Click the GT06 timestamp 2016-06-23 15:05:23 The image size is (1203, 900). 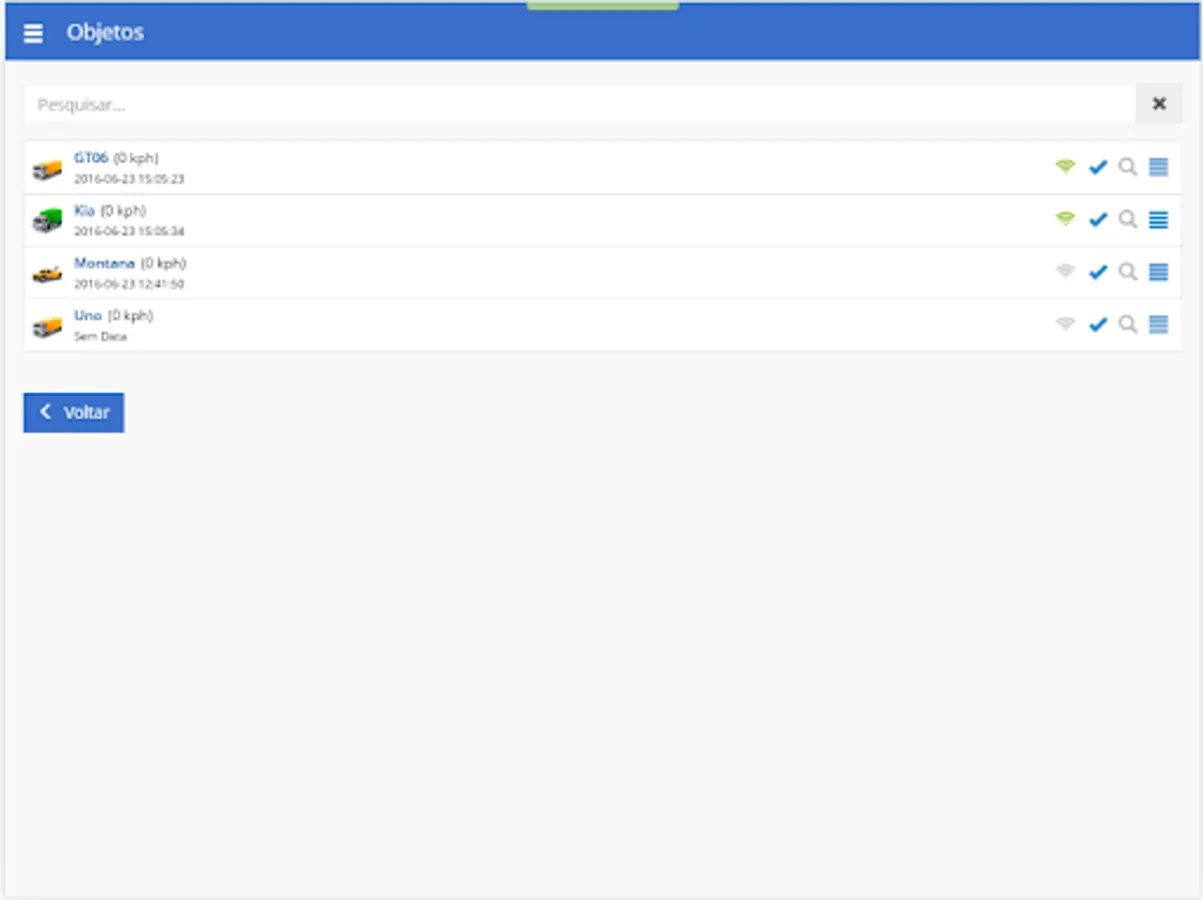pos(129,180)
